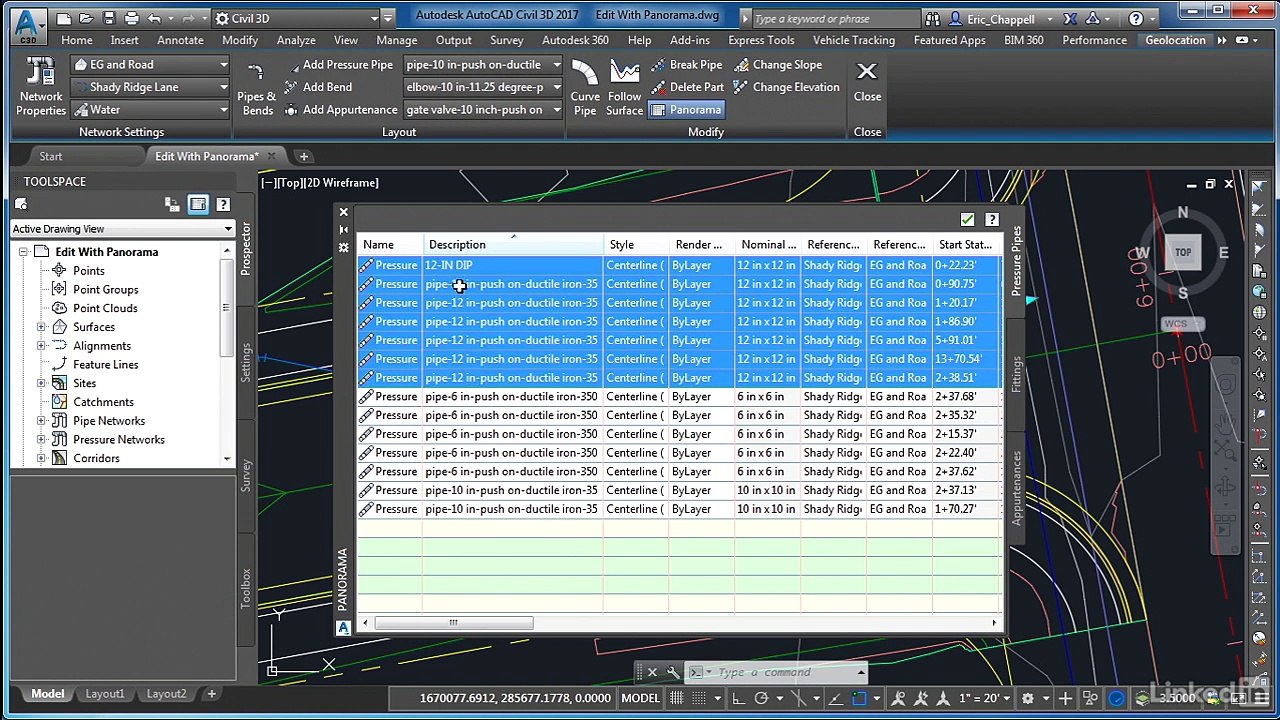Open Toolspace help question-mark icon

click(x=223, y=204)
